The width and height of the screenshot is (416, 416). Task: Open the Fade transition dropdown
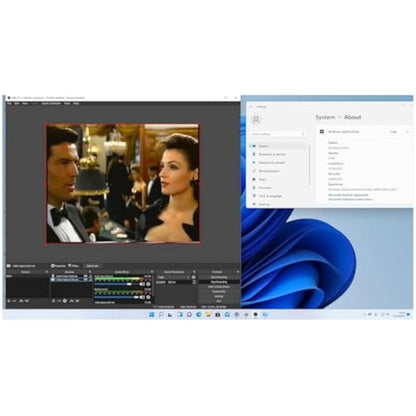pos(173,277)
